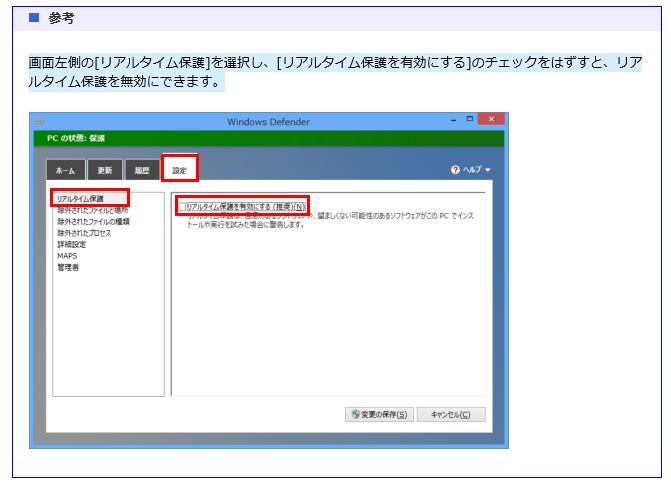The width and height of the screenshot is (671, 486).
Task: Select リアルタイム保護 in the settings list
Action: 80,199
